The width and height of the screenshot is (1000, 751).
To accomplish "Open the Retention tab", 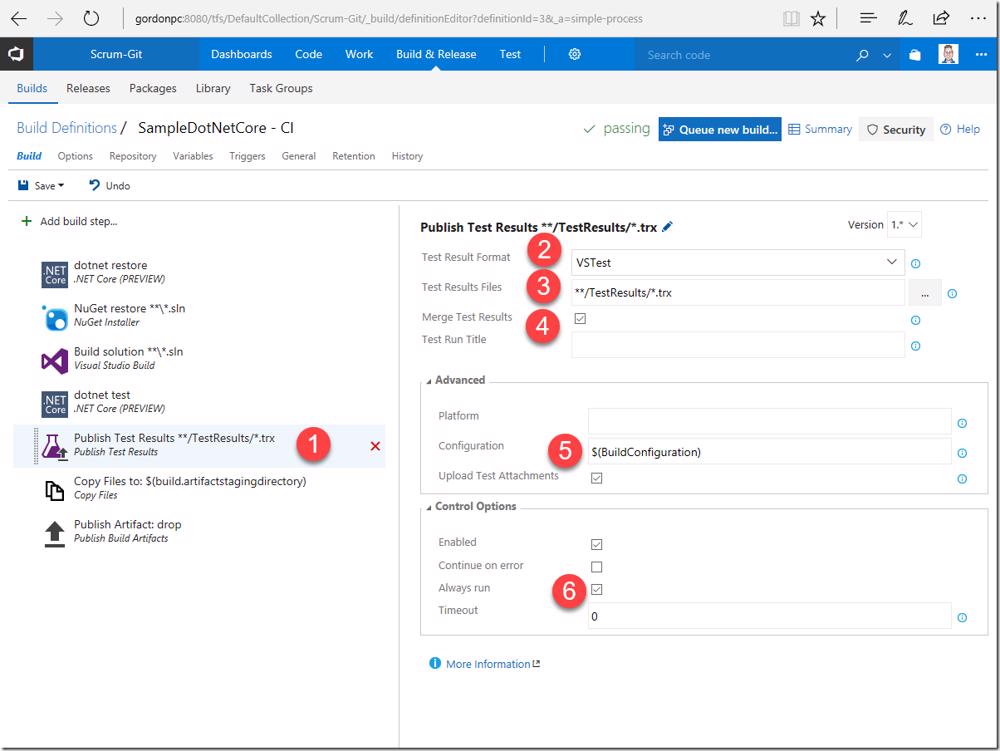I will coord(353,156).
